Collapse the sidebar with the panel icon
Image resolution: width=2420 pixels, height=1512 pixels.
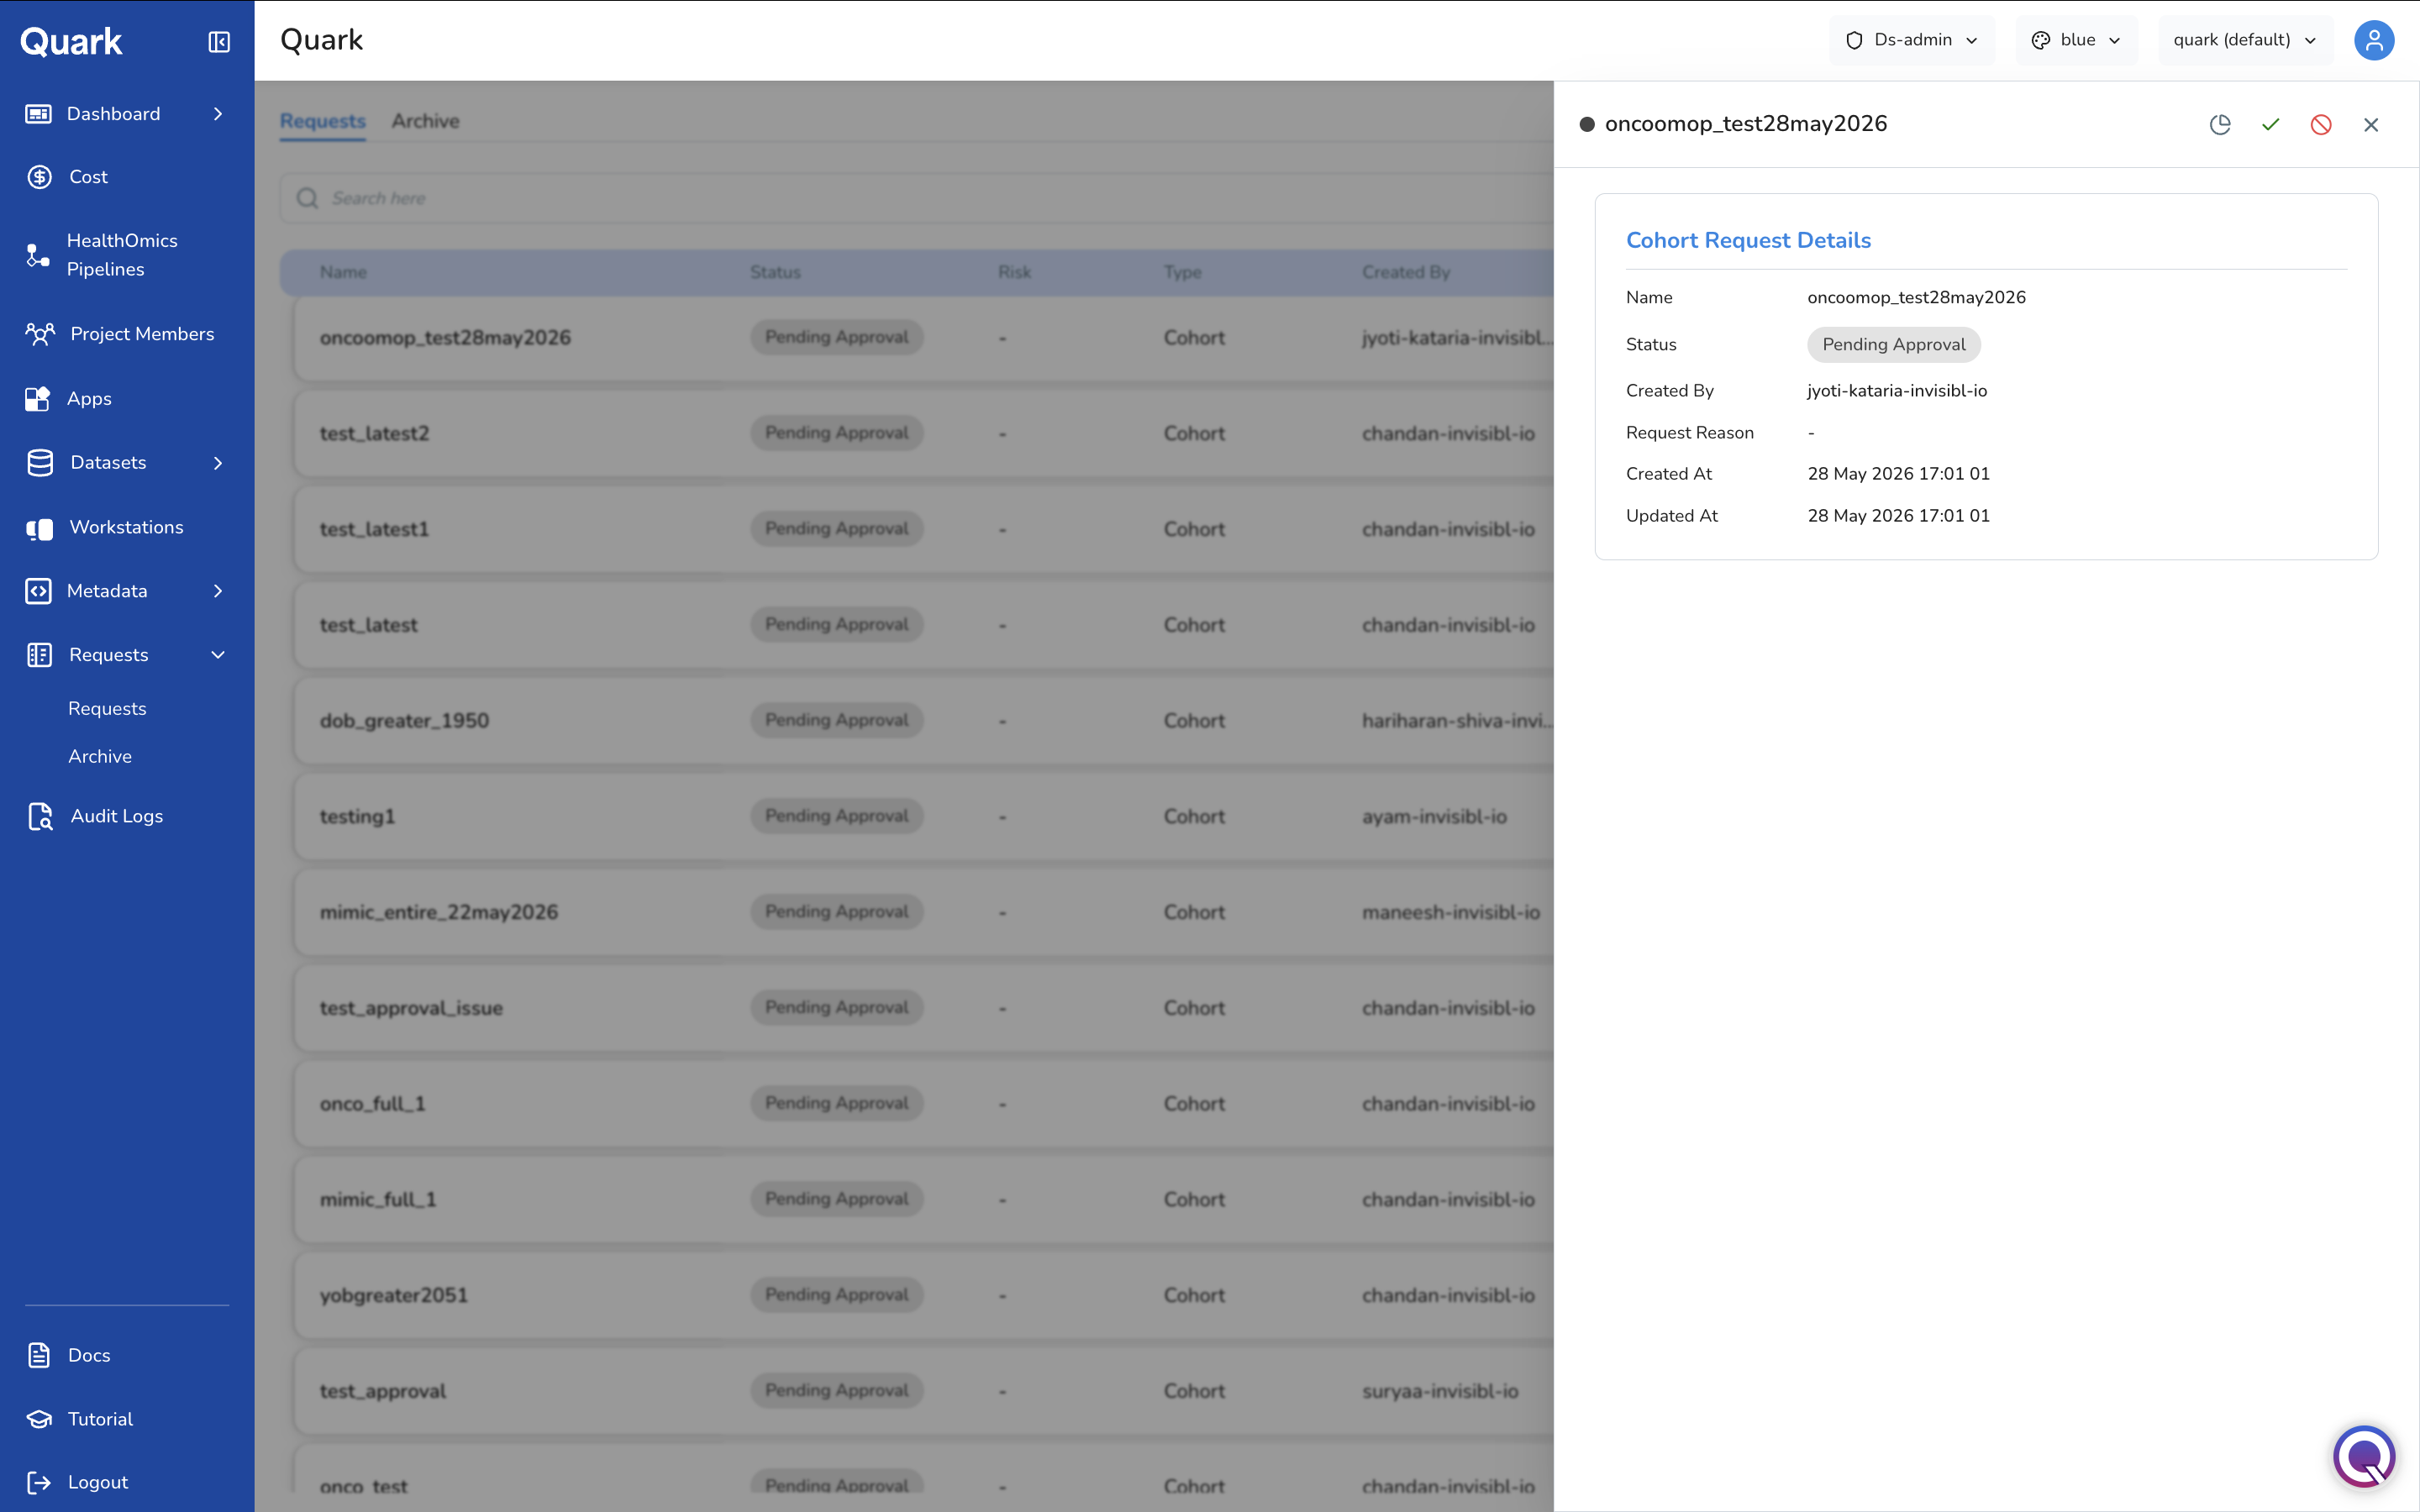[219, 41]
